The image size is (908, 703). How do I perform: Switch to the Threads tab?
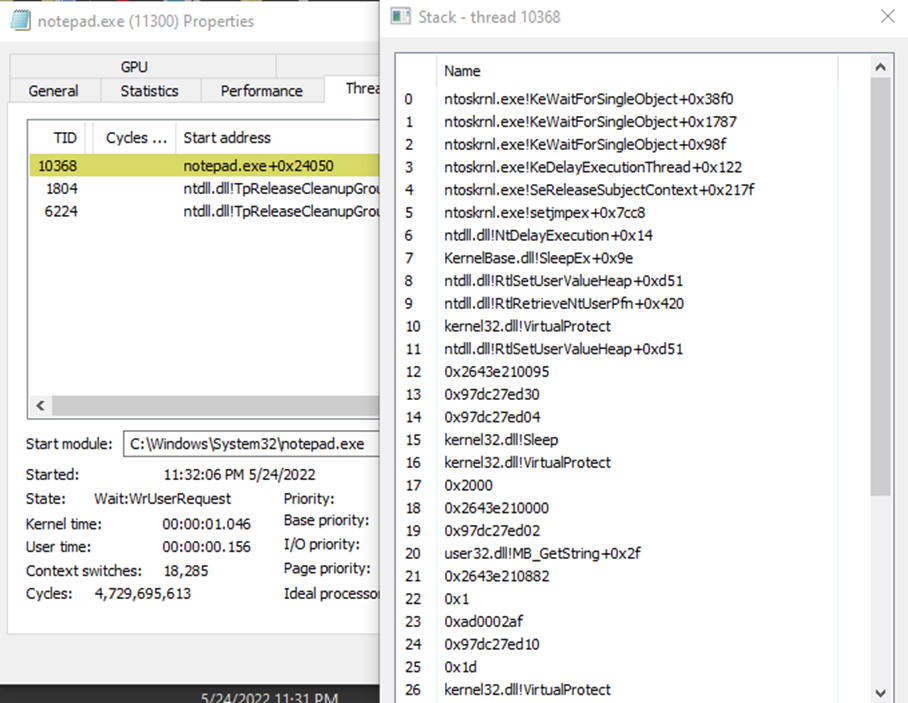(x=360, y=90)
